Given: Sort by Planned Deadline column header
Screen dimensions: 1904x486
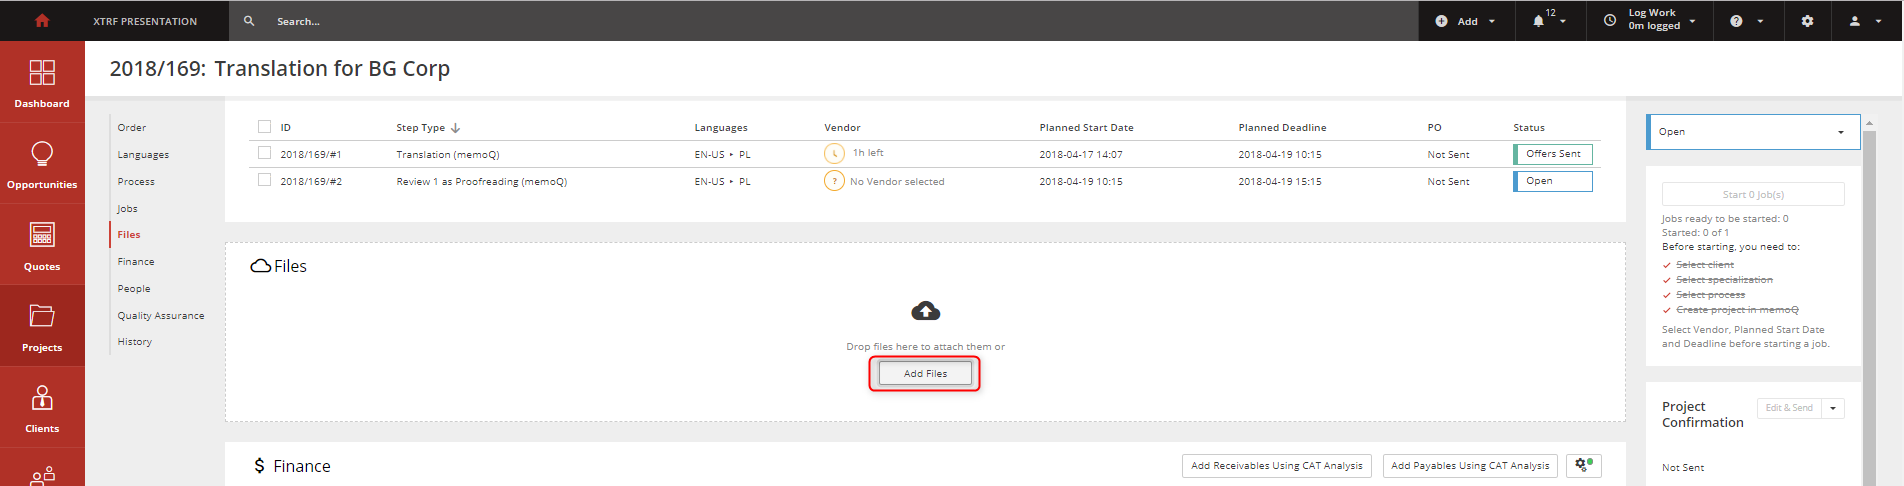Looking at the screenshot, I should click(x=1282, y=128).
